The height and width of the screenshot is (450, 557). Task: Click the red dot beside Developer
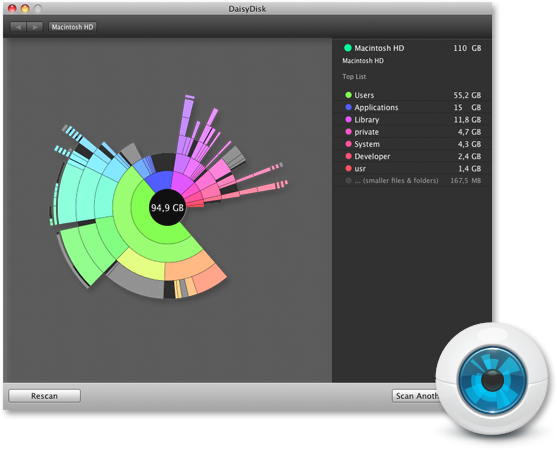[x=348, y=156]
